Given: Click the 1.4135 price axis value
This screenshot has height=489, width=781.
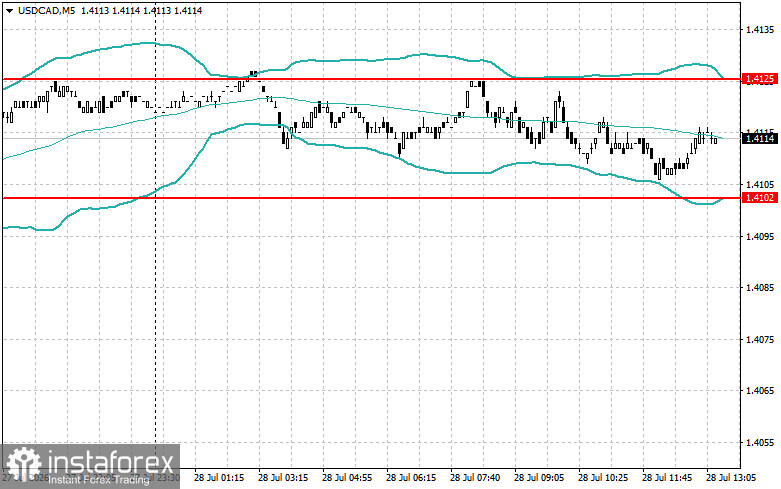Looking at the screenshot, I should point(760,29).
